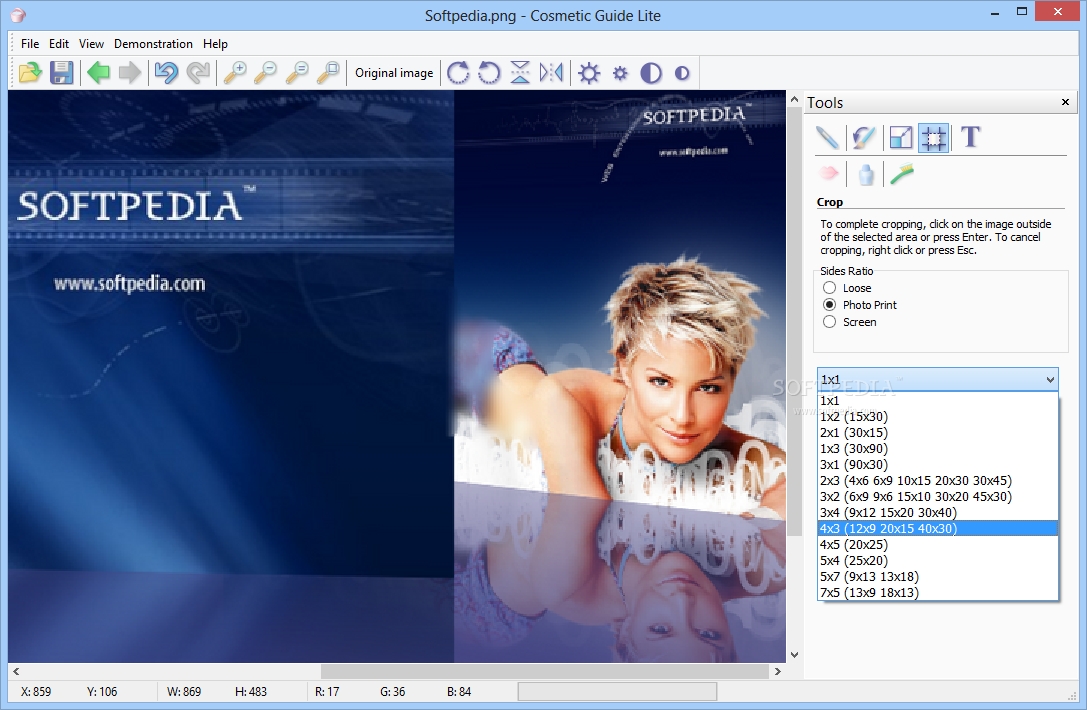Select the Screen sides ratio option
Viewport: 1087px width, 710px height.
point(850,322)
